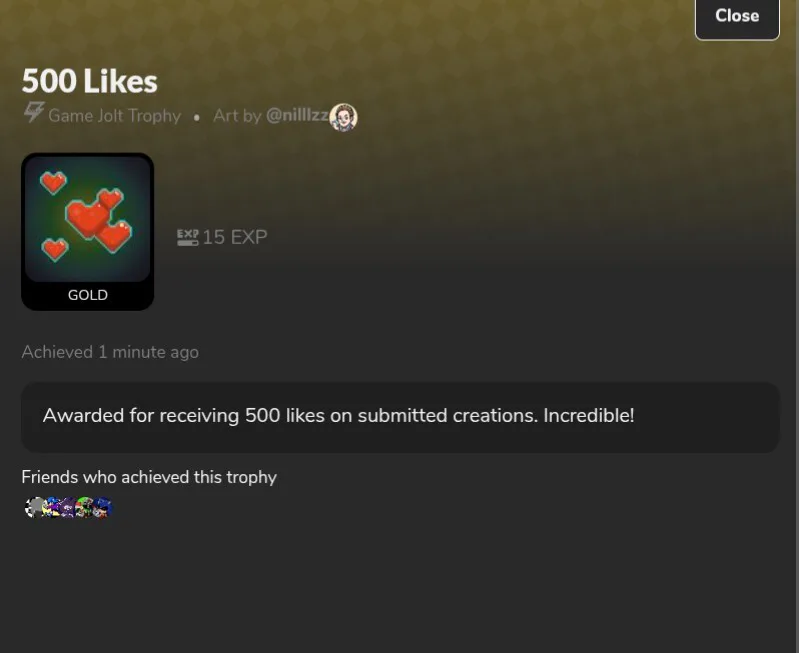799x653 pixels.
Task: Click the GOLD label under the trophy
Action: coord(88,295)
